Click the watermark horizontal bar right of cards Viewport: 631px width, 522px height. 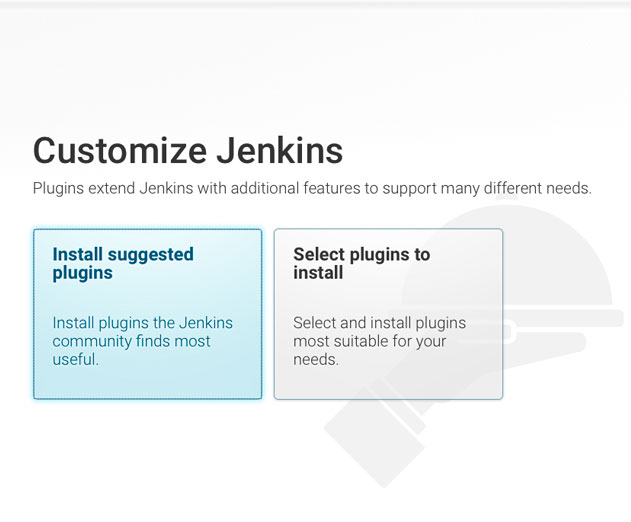[x=563, y=318]
